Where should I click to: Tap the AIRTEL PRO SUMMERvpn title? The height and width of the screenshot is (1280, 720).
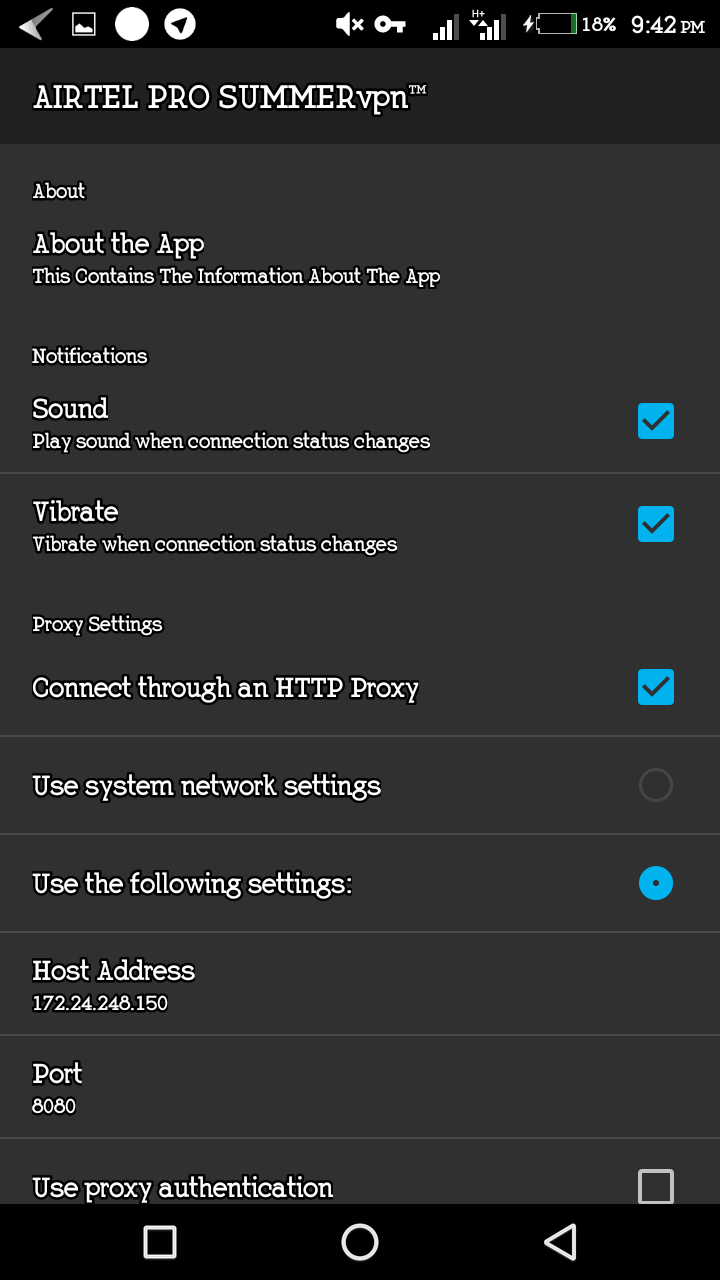pyautogui.click(x=230, y=97)
